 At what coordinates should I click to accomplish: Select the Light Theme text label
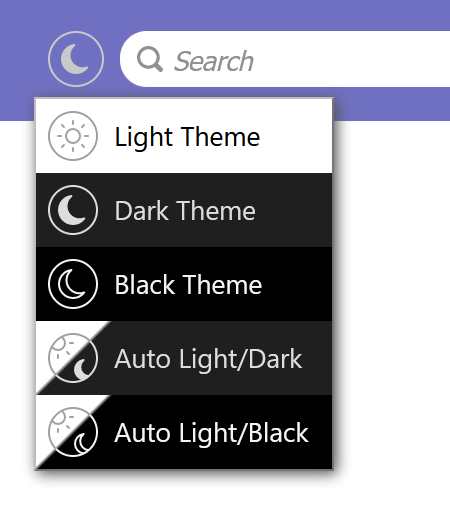[187, 137]
